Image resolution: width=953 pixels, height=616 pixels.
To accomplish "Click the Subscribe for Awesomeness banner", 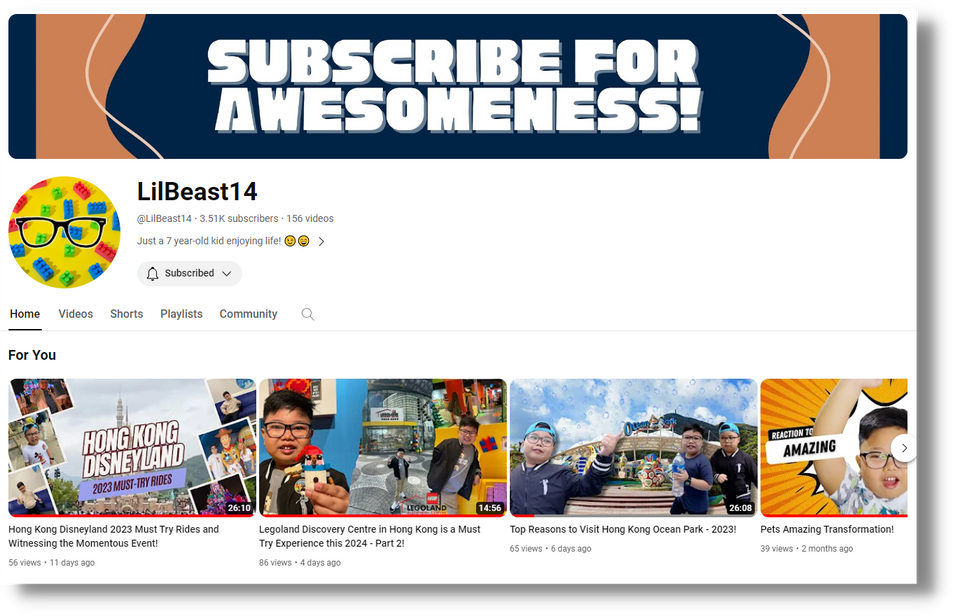I will pos(458,86).
